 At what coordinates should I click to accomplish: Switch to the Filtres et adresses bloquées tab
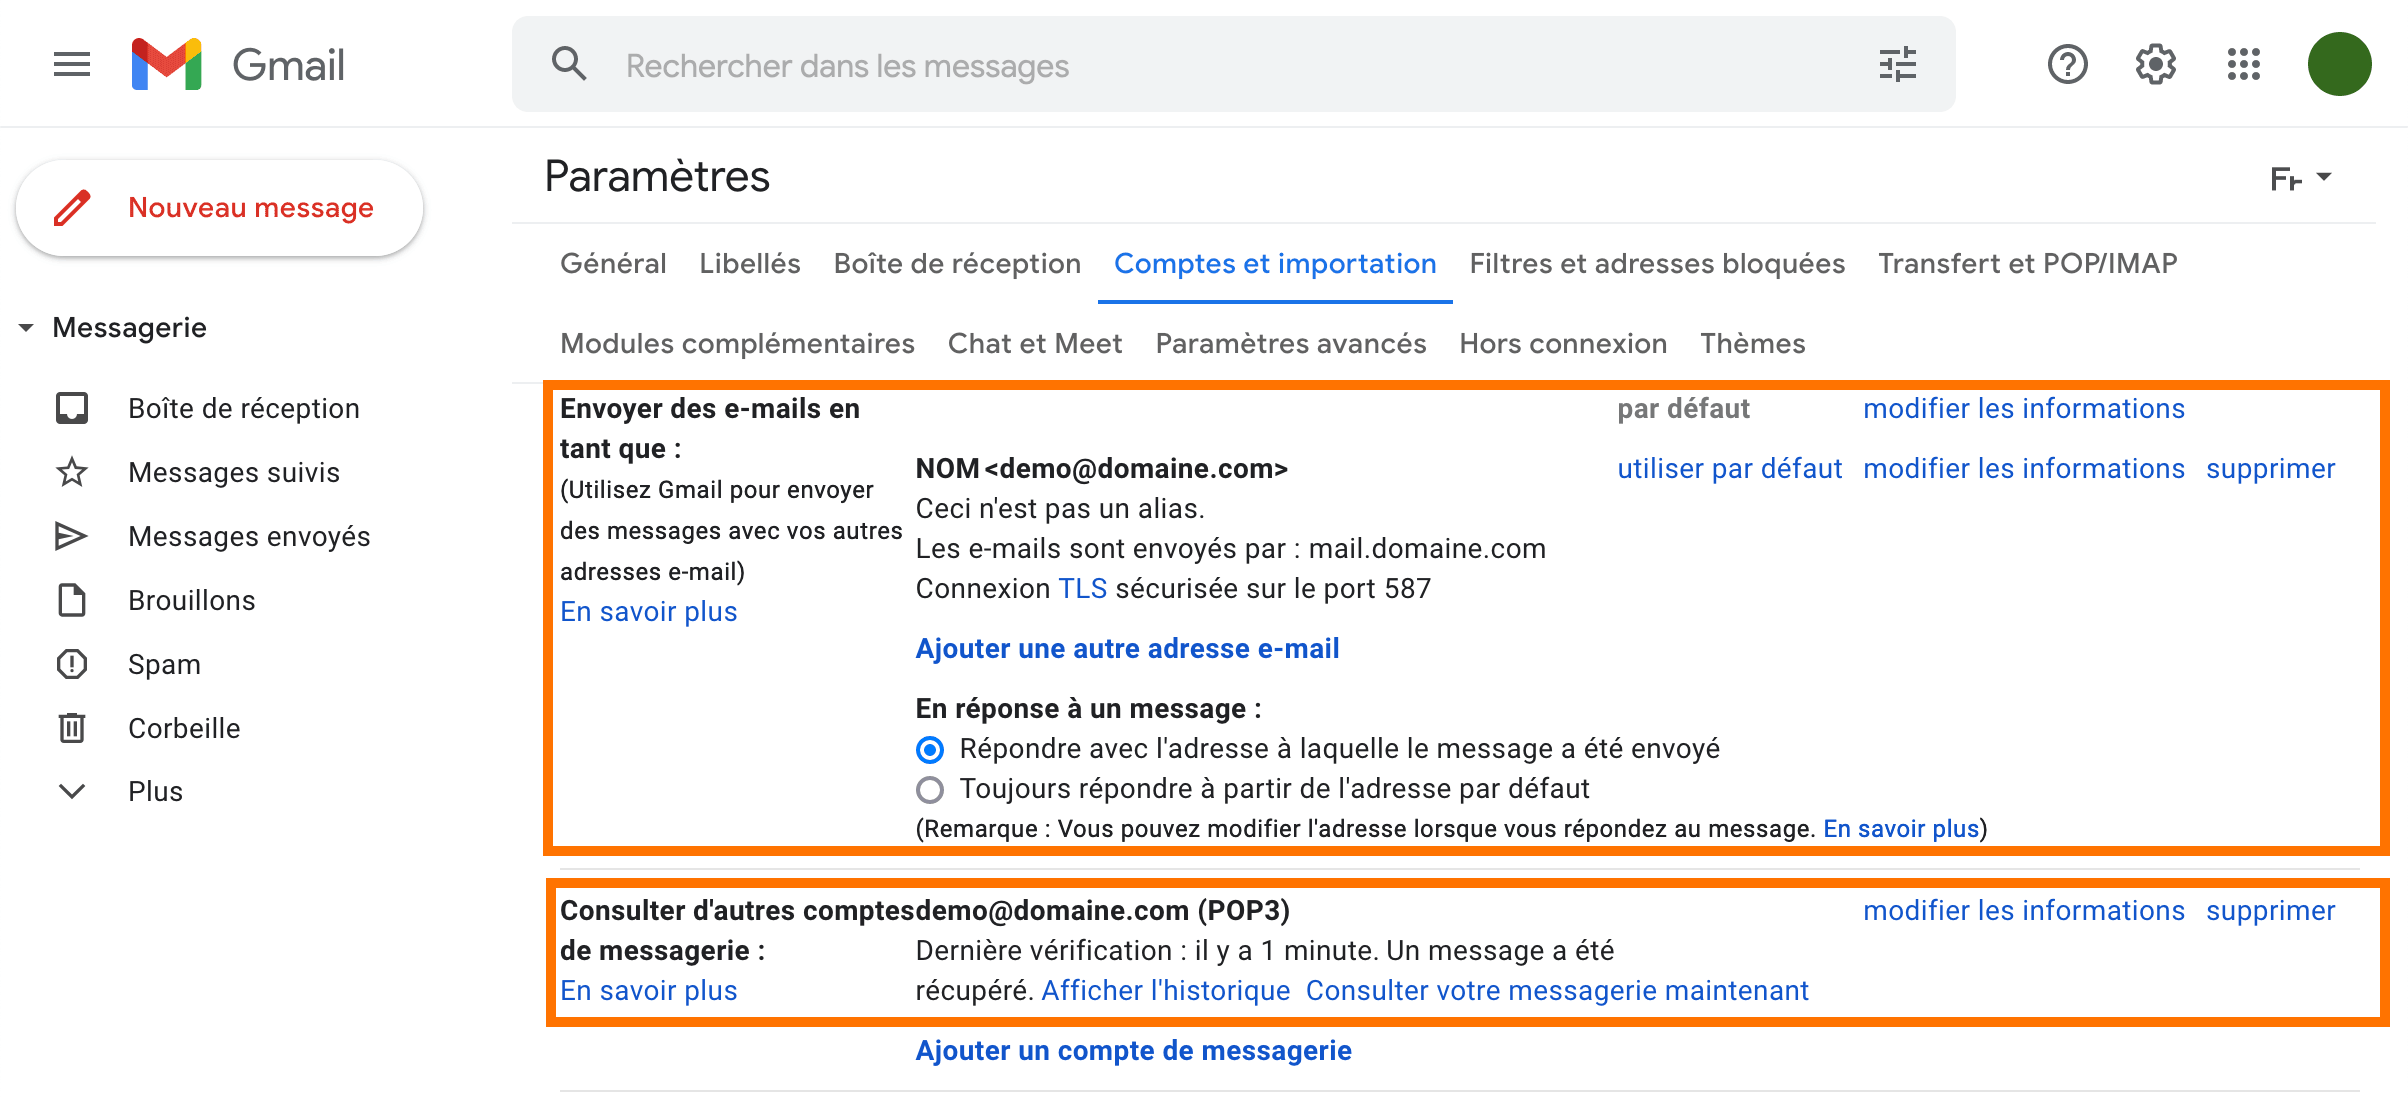1657,263
